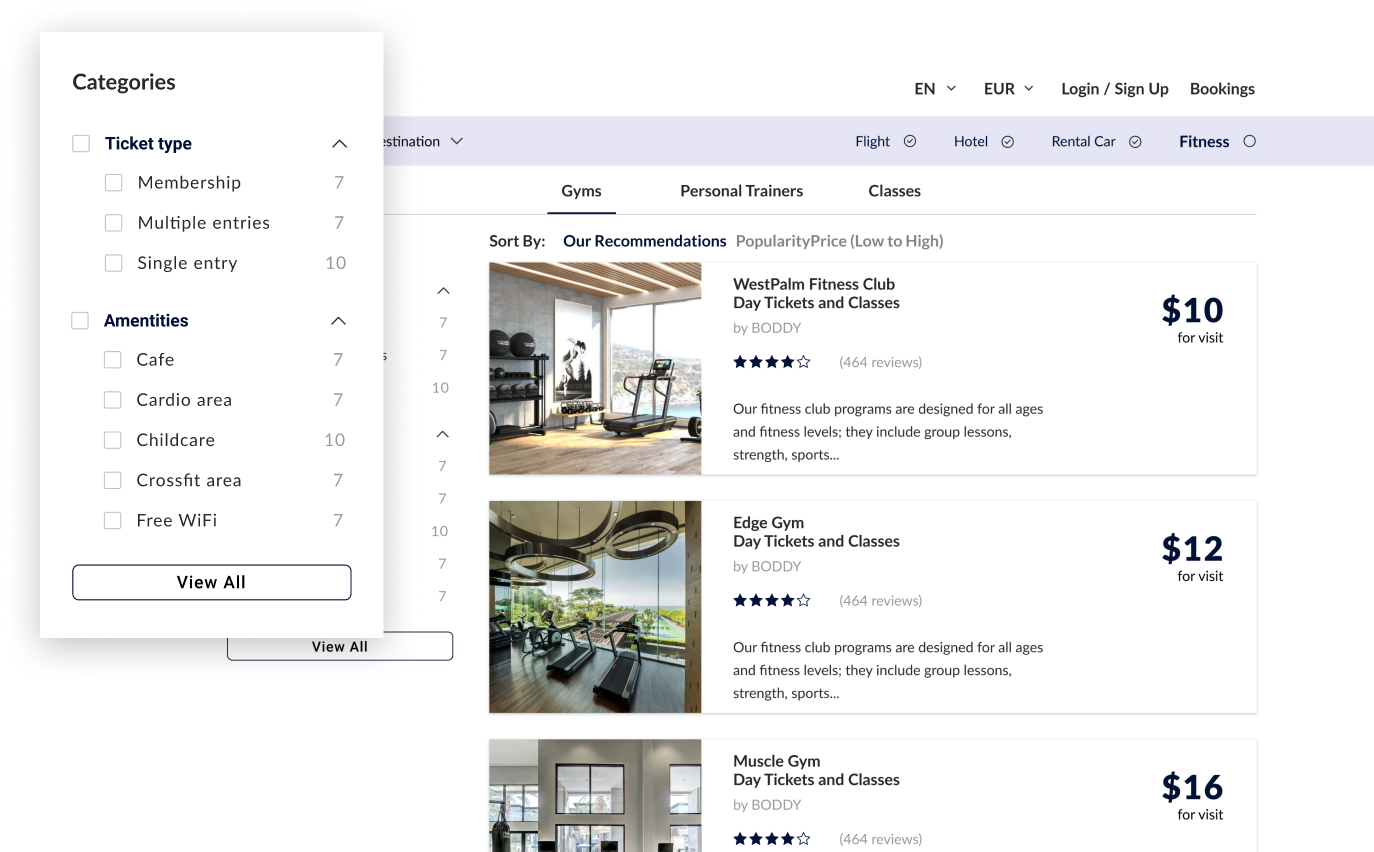Switch to the Gyms tab
Screen dimensions: 1374x852
tap(581, 191)
